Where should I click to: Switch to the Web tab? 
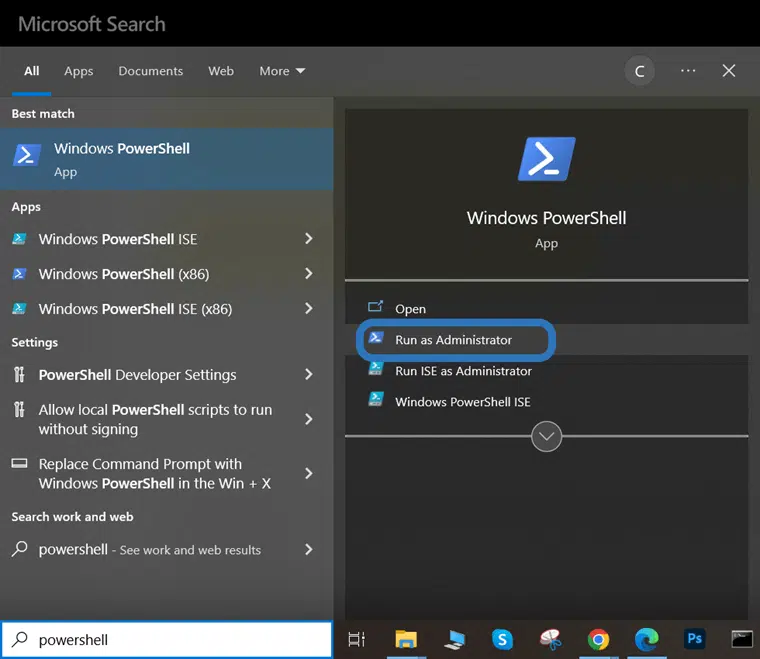[221, 71]
